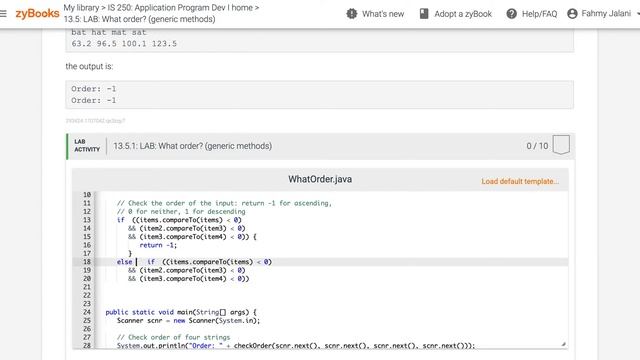
Task: Click the WhatOrder.java file title
Action: coord(320,179)
